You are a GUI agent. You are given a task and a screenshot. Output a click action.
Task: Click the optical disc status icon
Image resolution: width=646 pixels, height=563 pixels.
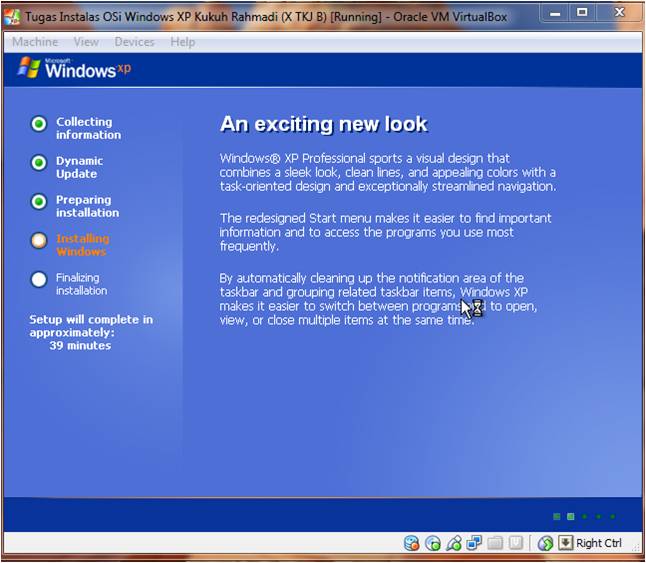click(433, 543)
